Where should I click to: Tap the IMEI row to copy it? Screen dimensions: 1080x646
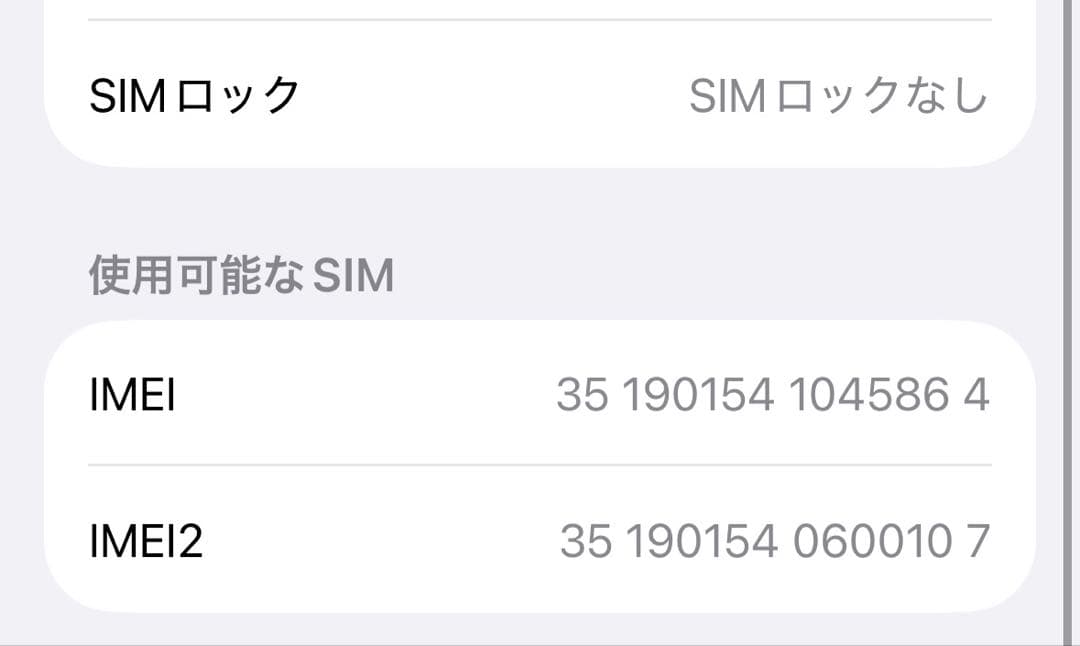pos(540,396)
